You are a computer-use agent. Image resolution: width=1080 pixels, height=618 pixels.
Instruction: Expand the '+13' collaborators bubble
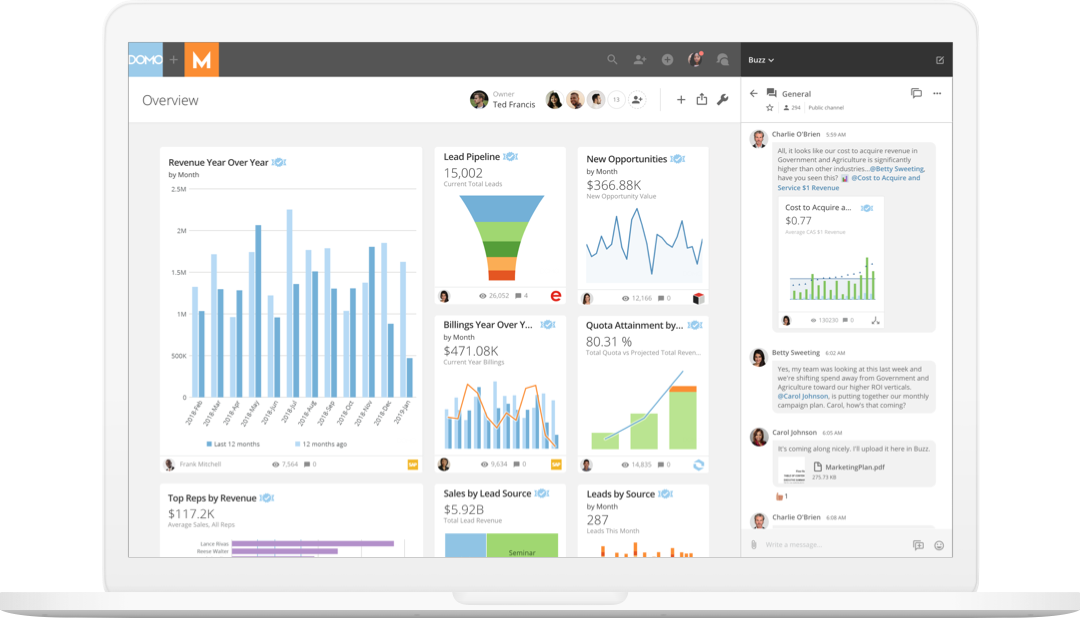(x=617, y=100)
